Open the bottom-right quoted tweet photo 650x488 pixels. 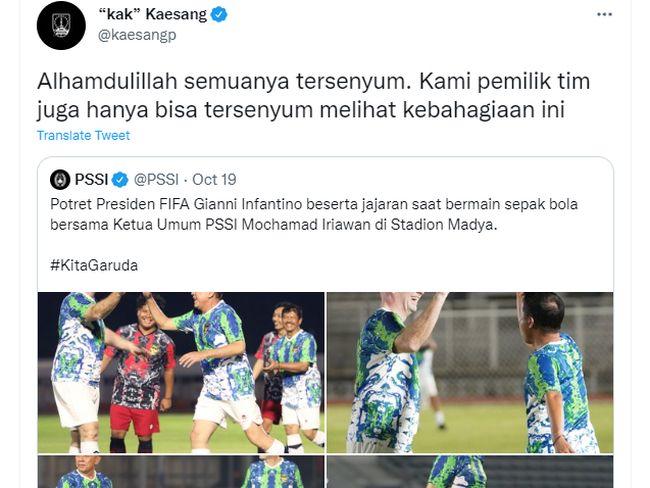click(x=470, y=472)
